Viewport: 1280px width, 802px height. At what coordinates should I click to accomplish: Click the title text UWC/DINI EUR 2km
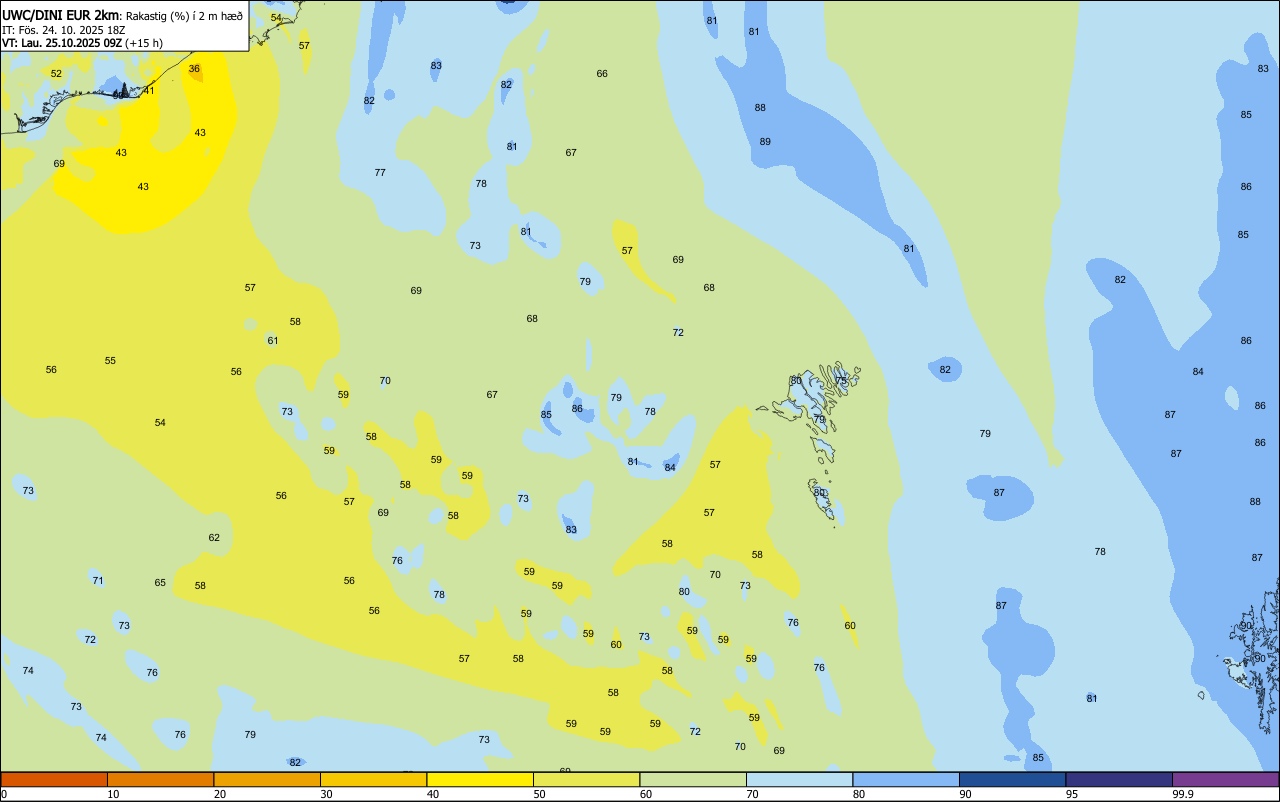(60, 14)
